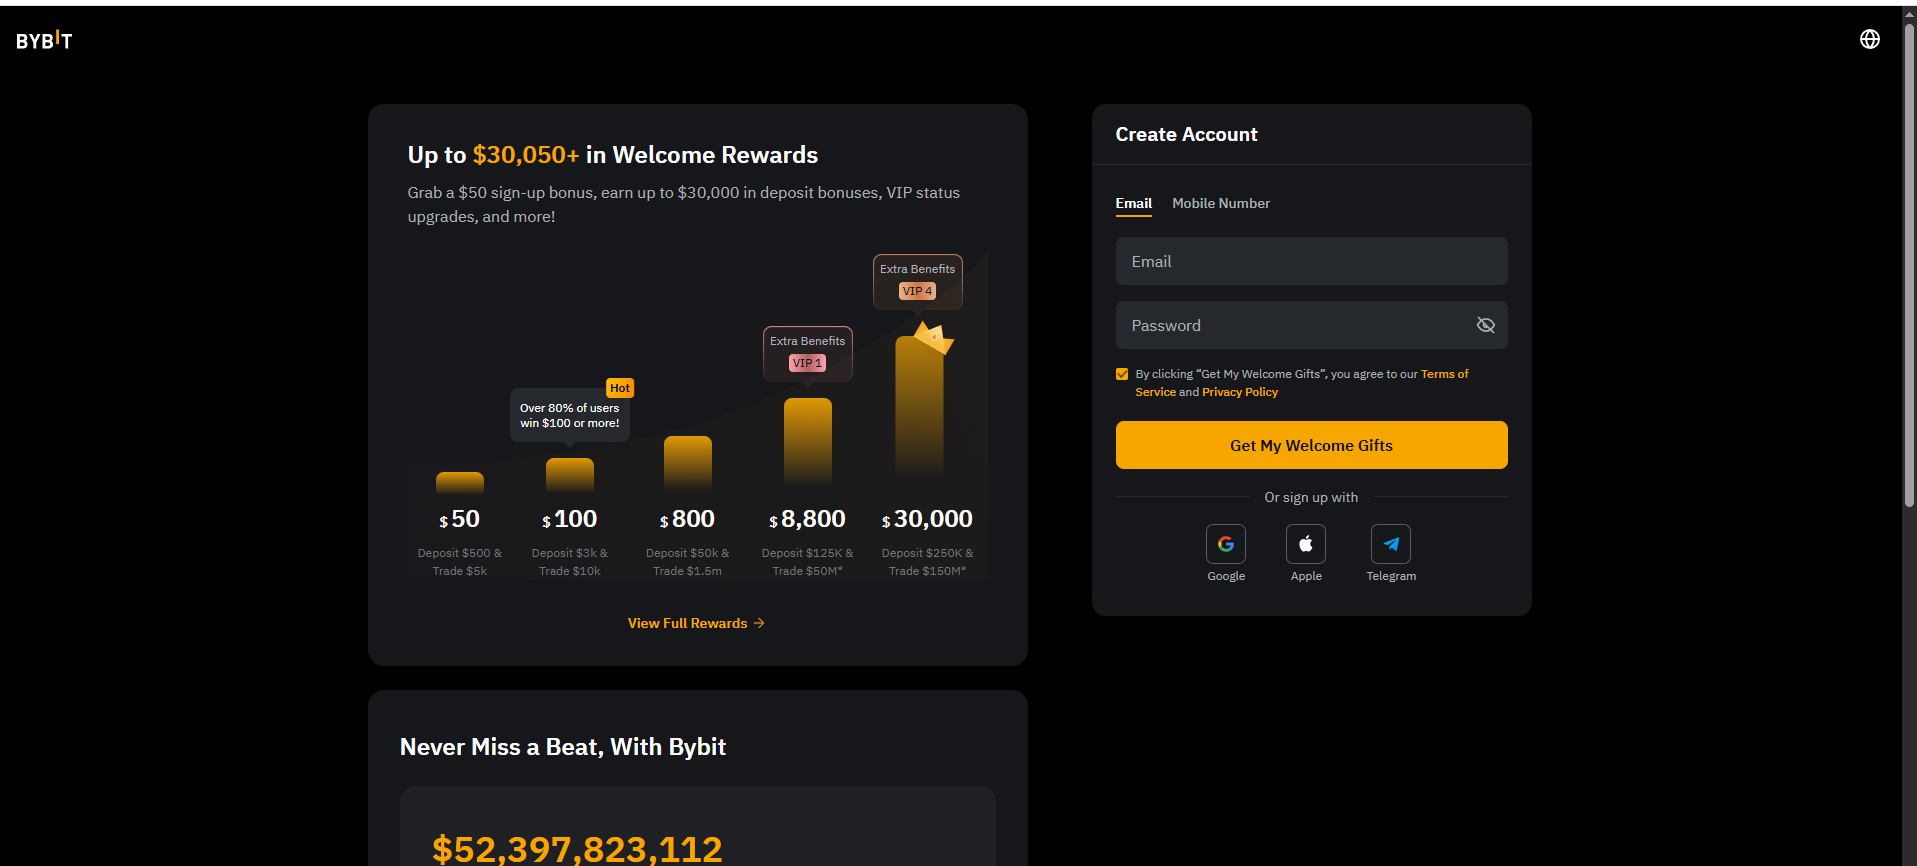Select the $50 reward tier
Image resolution: width=1917 pixels, height=866 pixels.
460,519
